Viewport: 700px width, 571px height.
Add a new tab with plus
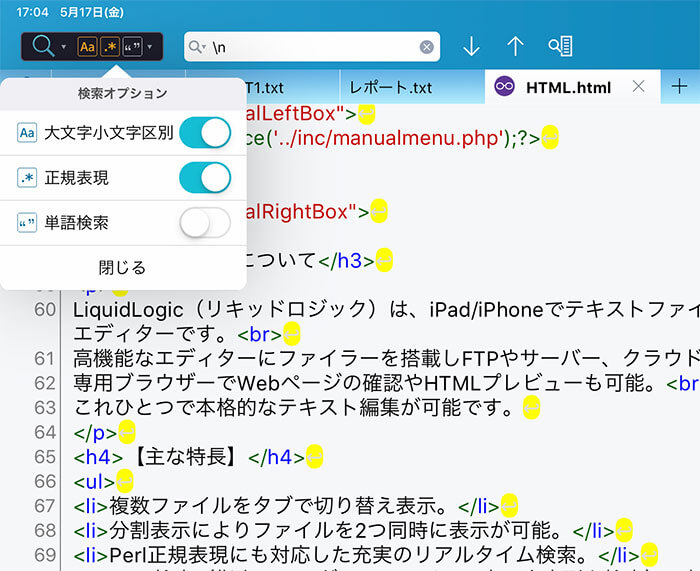pos(679,86)
